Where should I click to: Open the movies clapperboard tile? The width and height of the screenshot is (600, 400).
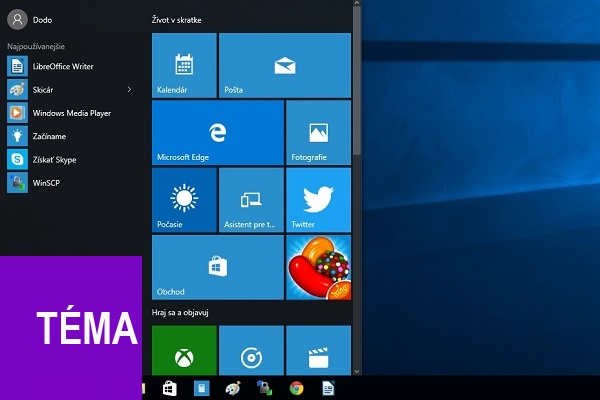tap(318, 350)
